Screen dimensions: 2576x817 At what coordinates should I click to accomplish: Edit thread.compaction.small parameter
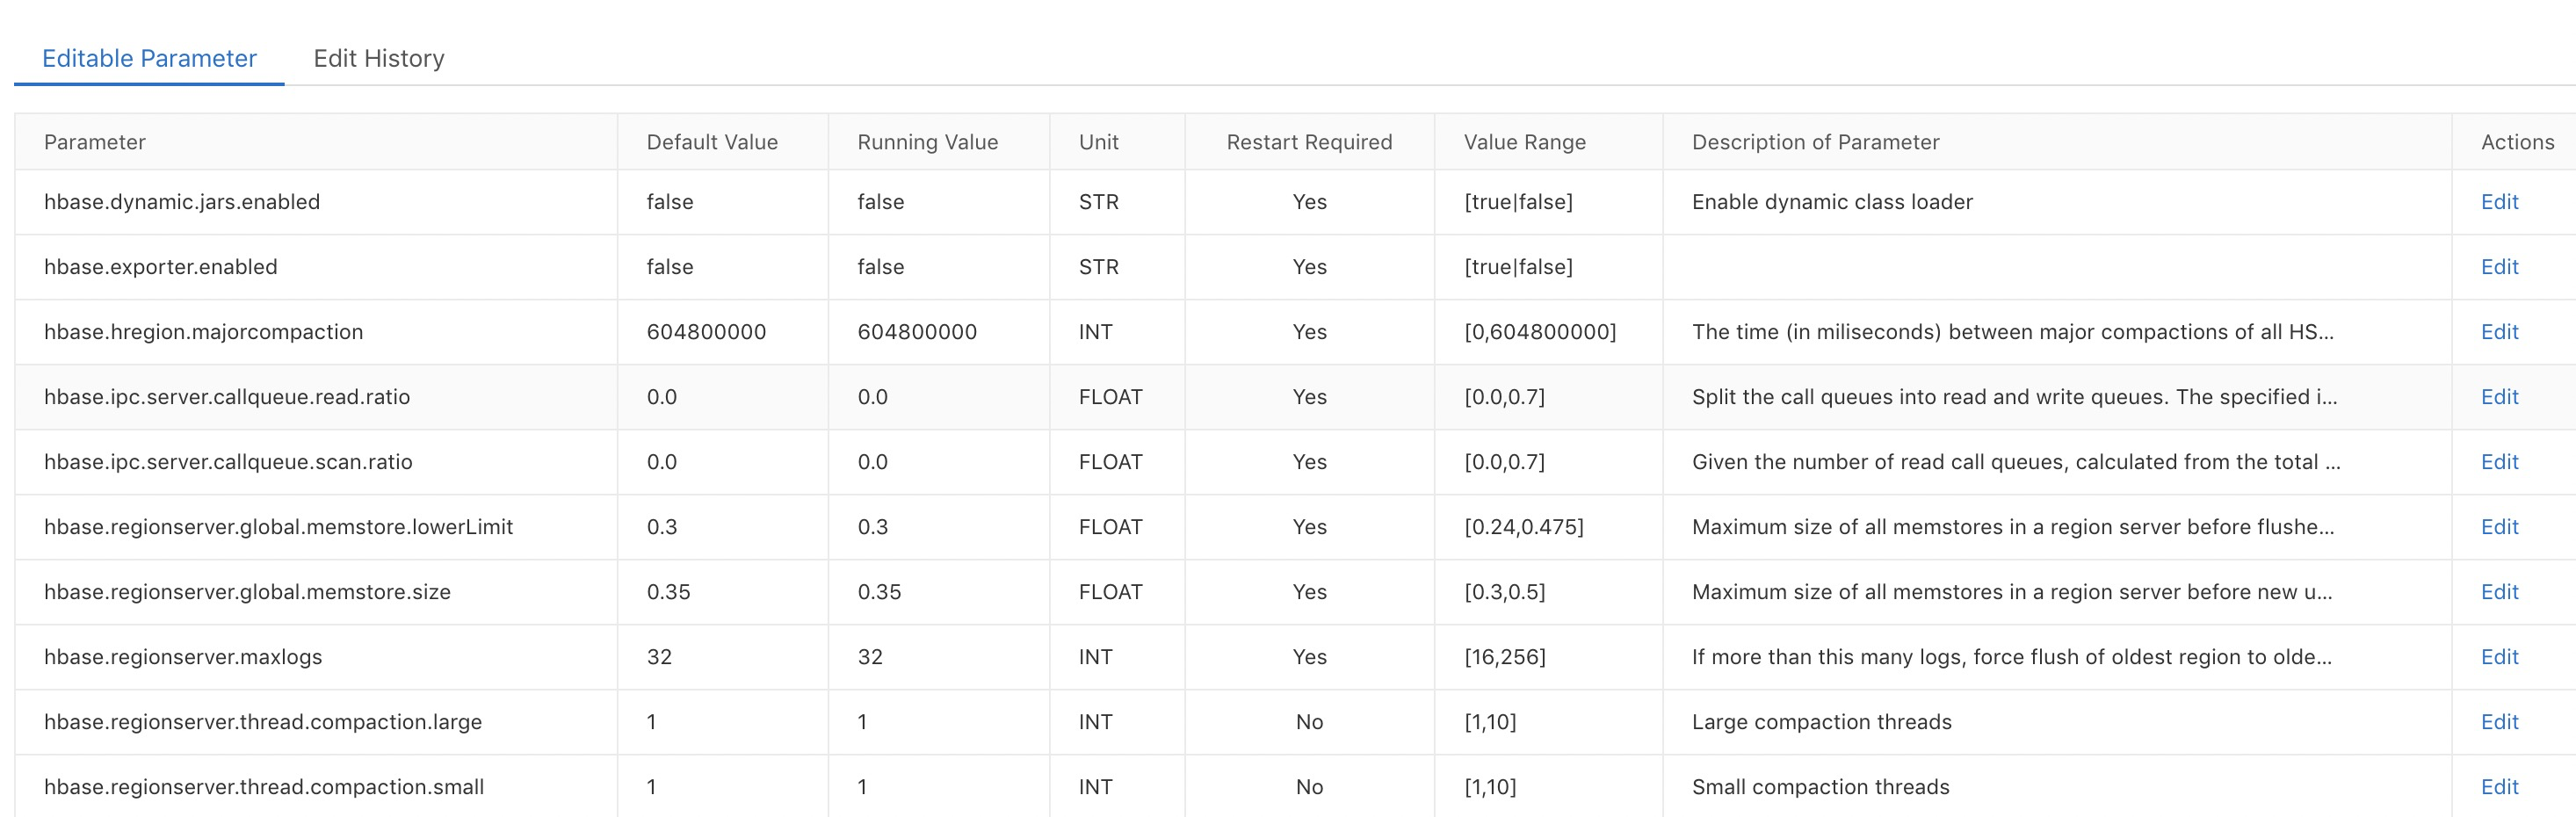[x=2499, y=787]
